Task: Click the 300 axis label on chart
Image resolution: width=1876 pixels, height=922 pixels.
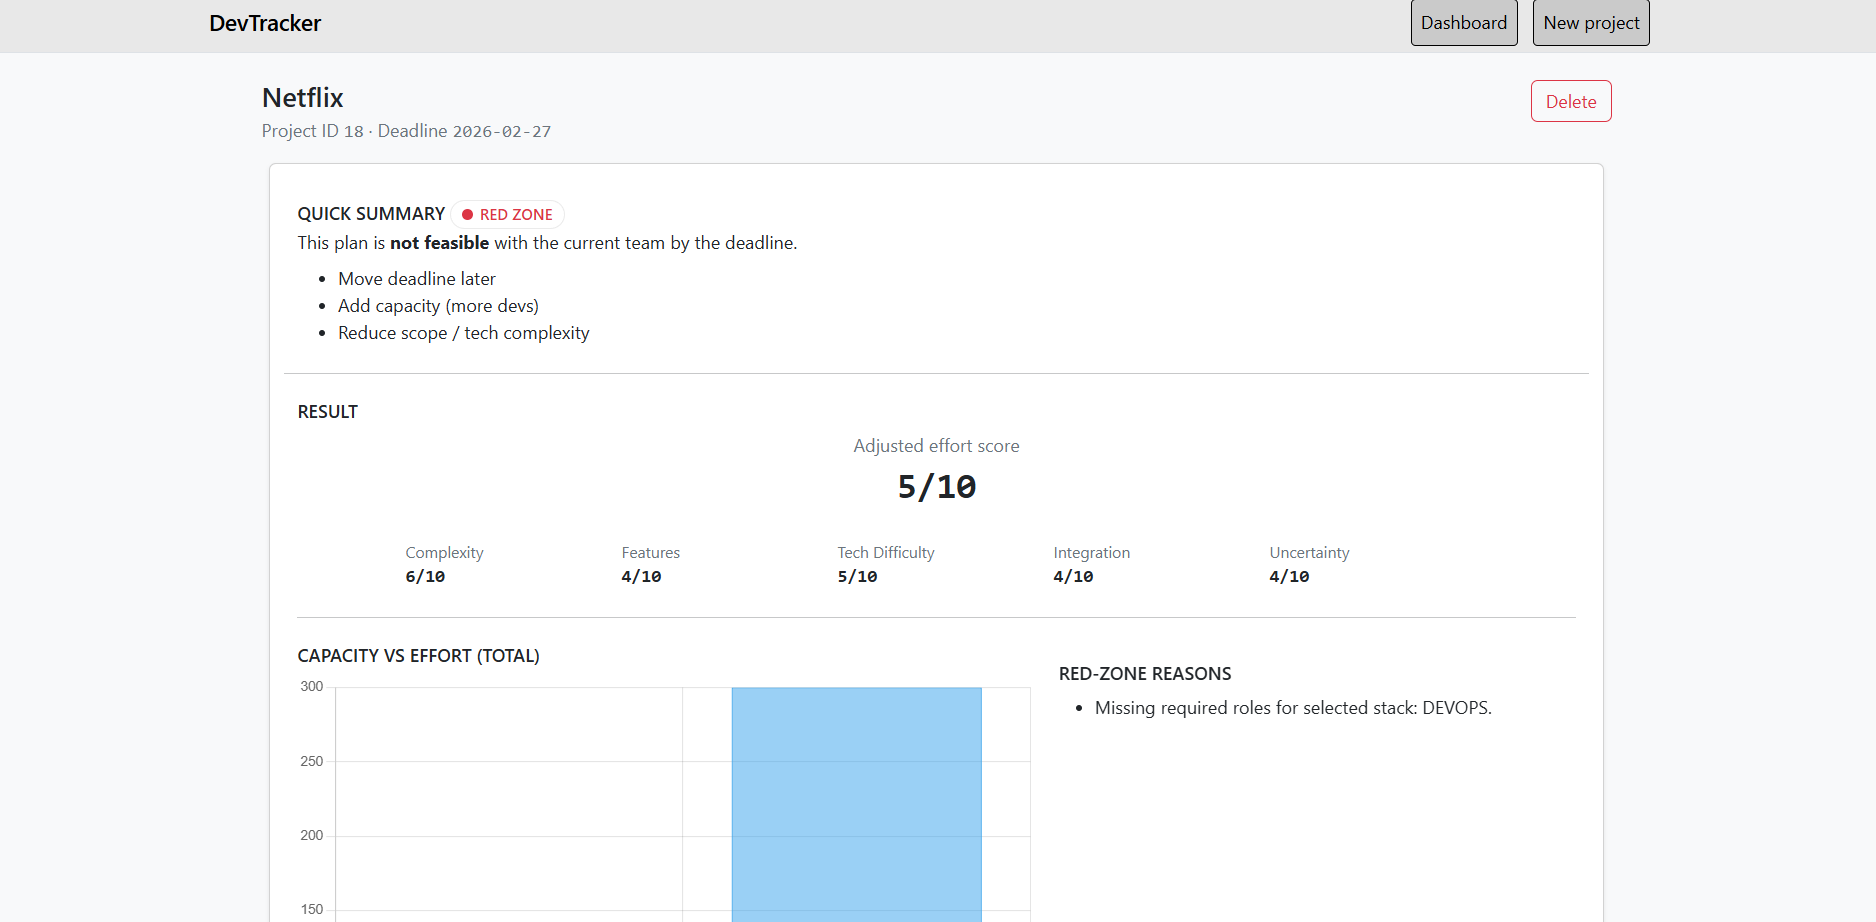Action: 312,687
